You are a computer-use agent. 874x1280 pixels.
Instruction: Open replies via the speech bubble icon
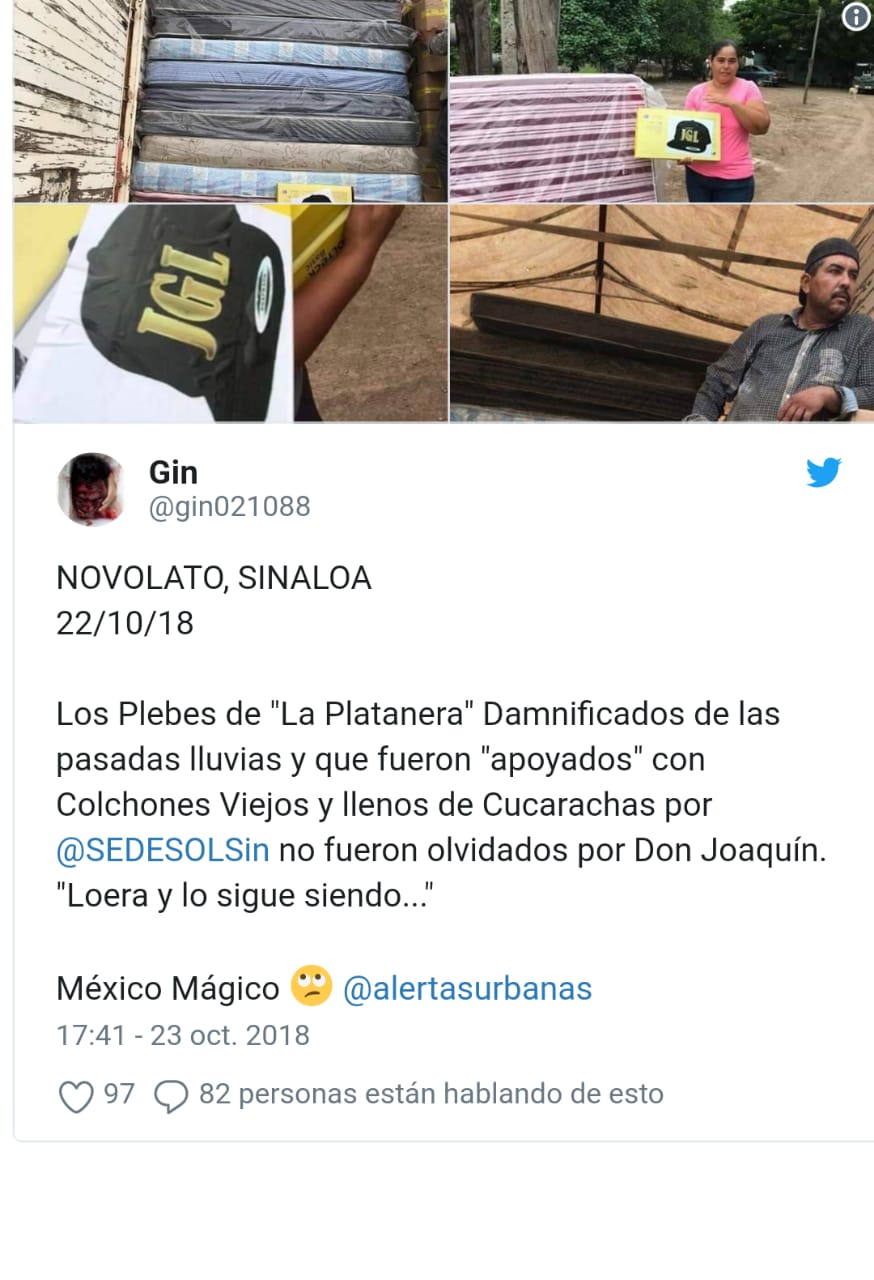(171, 1096)
